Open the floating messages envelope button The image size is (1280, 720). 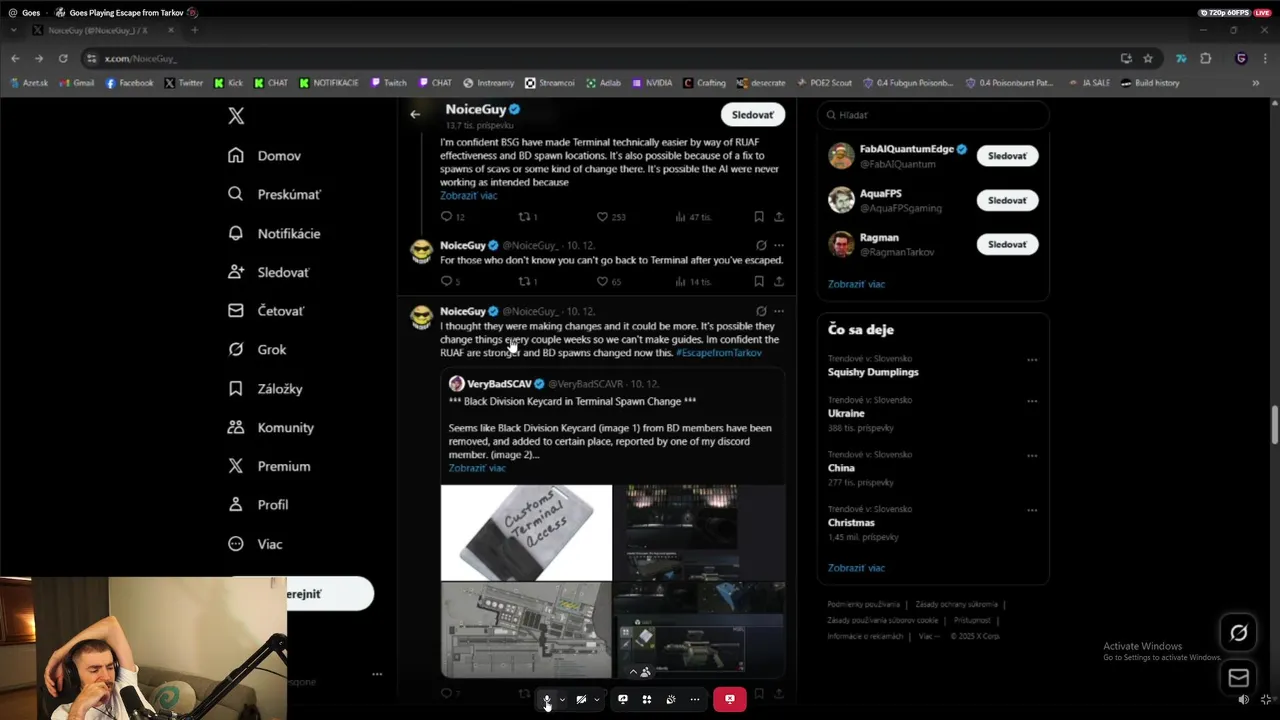[1238, 678]
